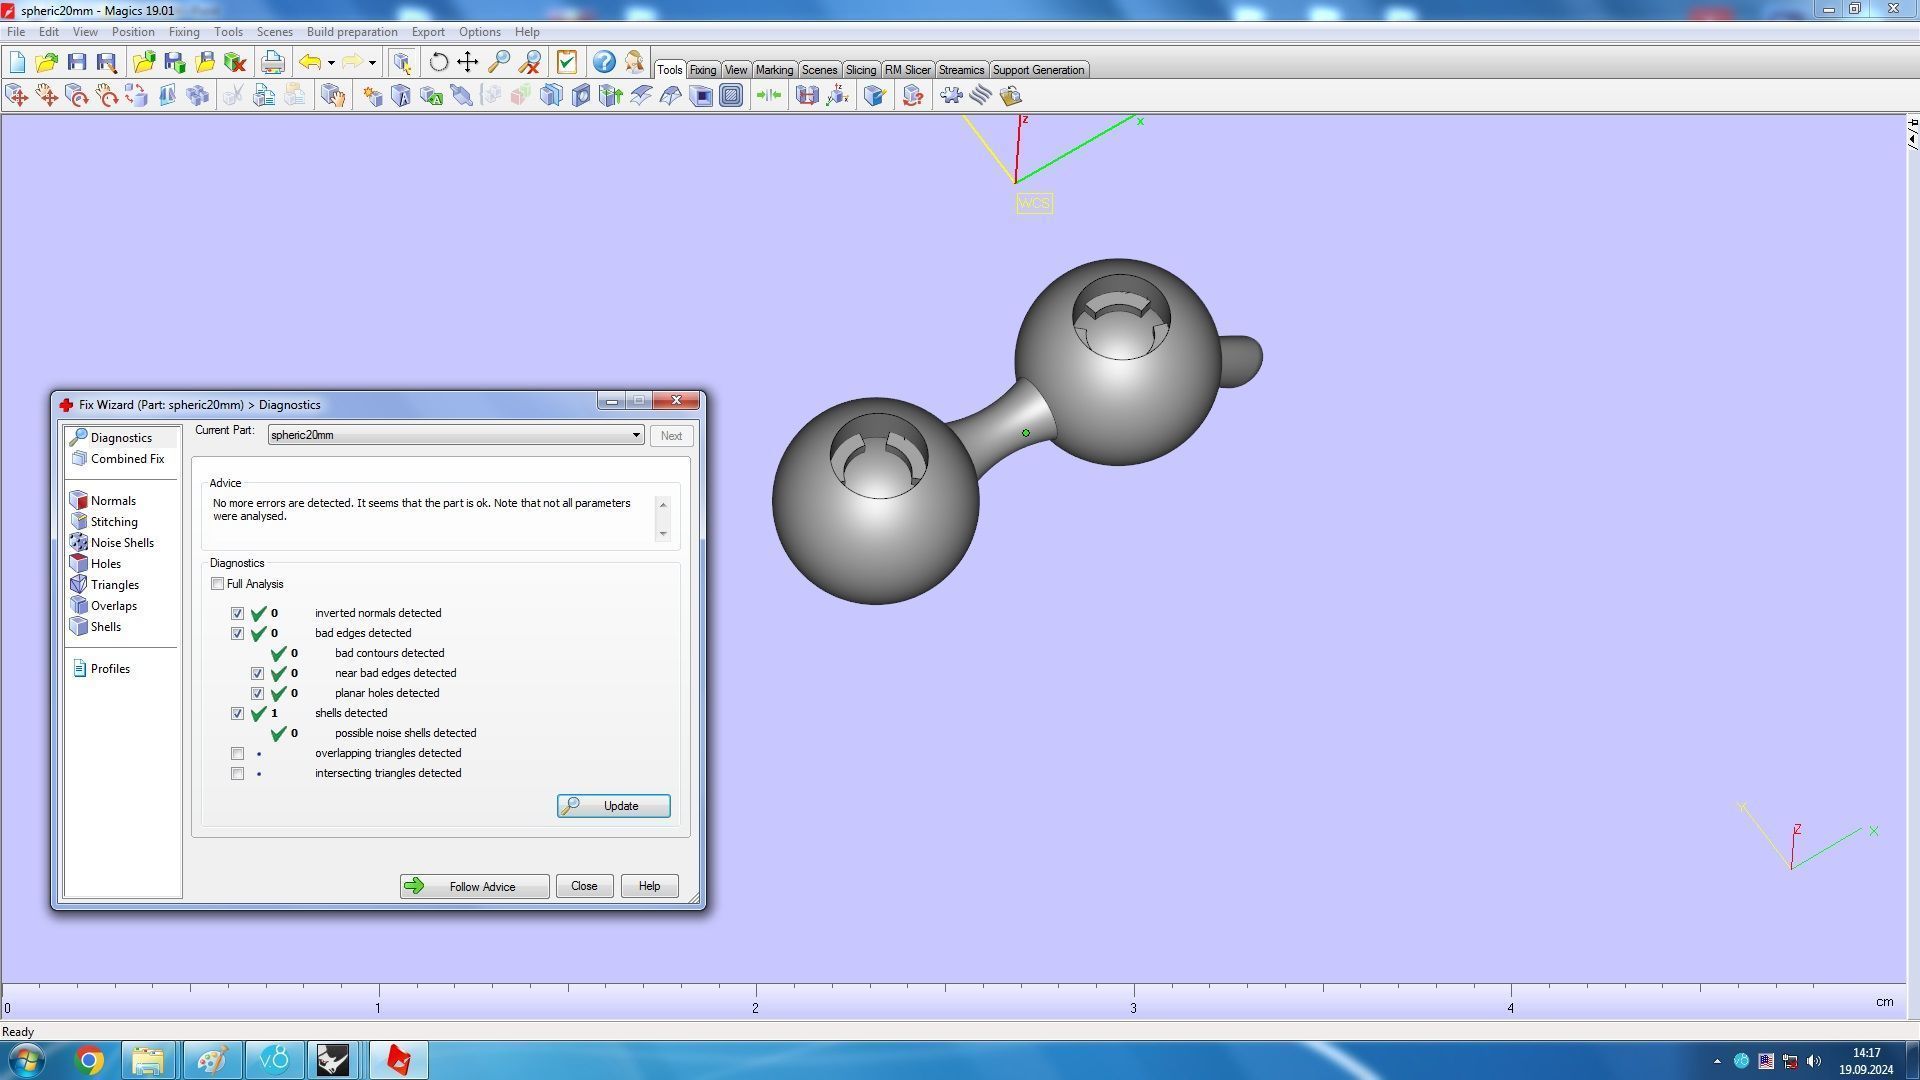1920x1080 pixels.
Task: Open the Undo history dropdown arrow
Action: [x=331, y=63]
